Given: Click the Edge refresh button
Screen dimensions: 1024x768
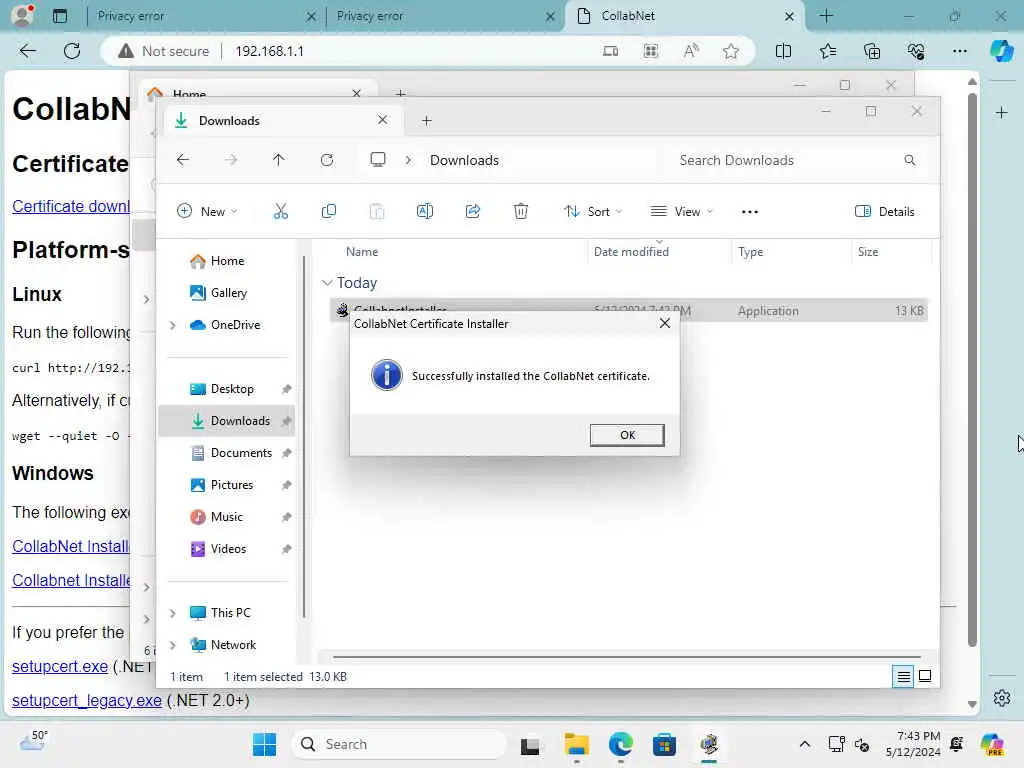Looking at the screenshot, I should point(72,51).
